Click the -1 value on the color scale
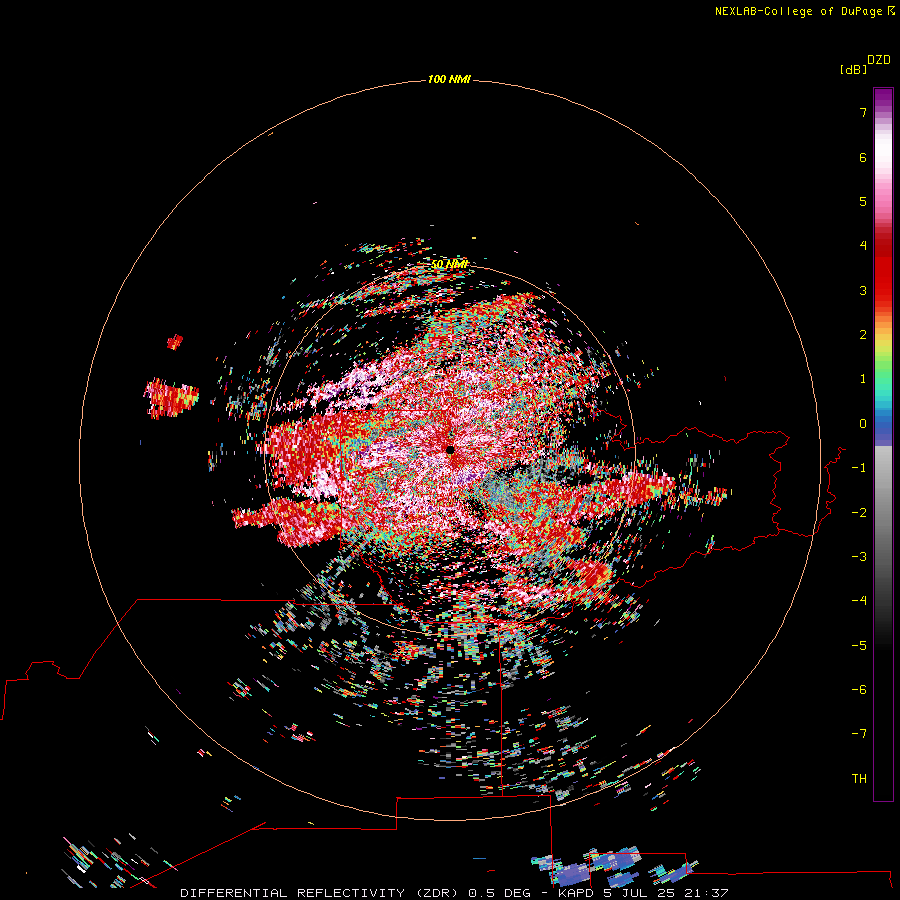This screenshot has height=900, width=900. (859, 468)
